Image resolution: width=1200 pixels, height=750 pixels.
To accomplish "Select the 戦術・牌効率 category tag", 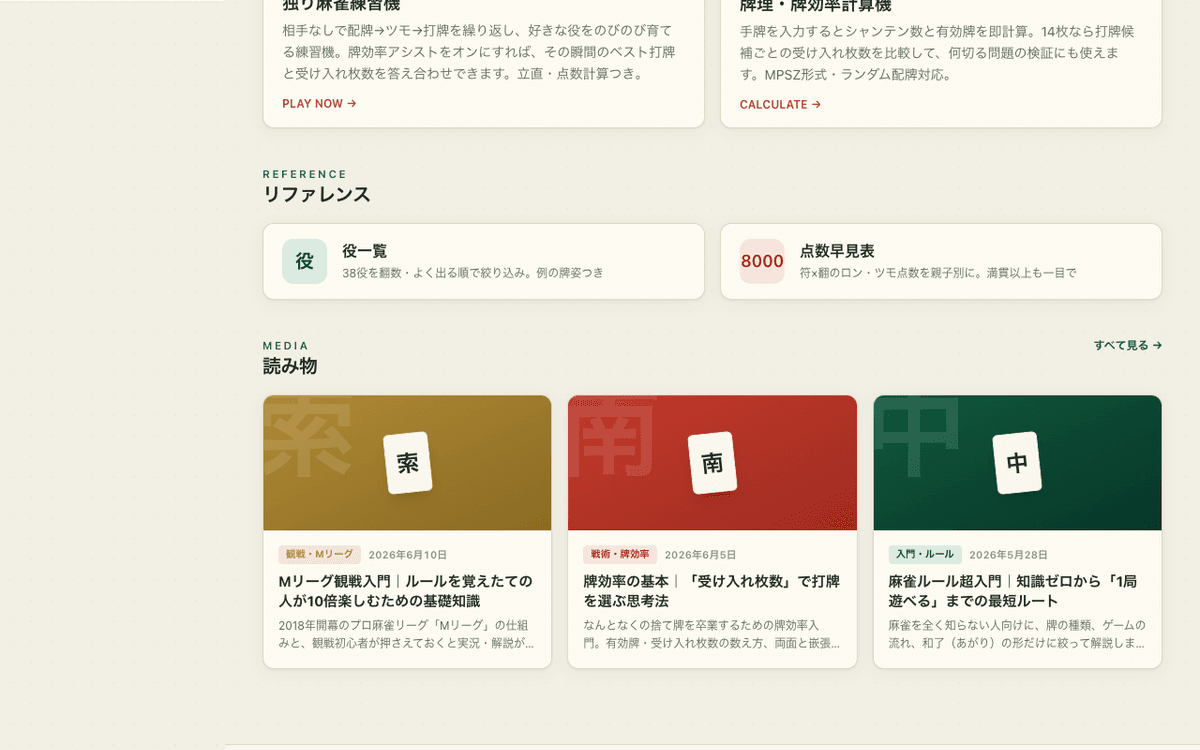I will (620, 554).
